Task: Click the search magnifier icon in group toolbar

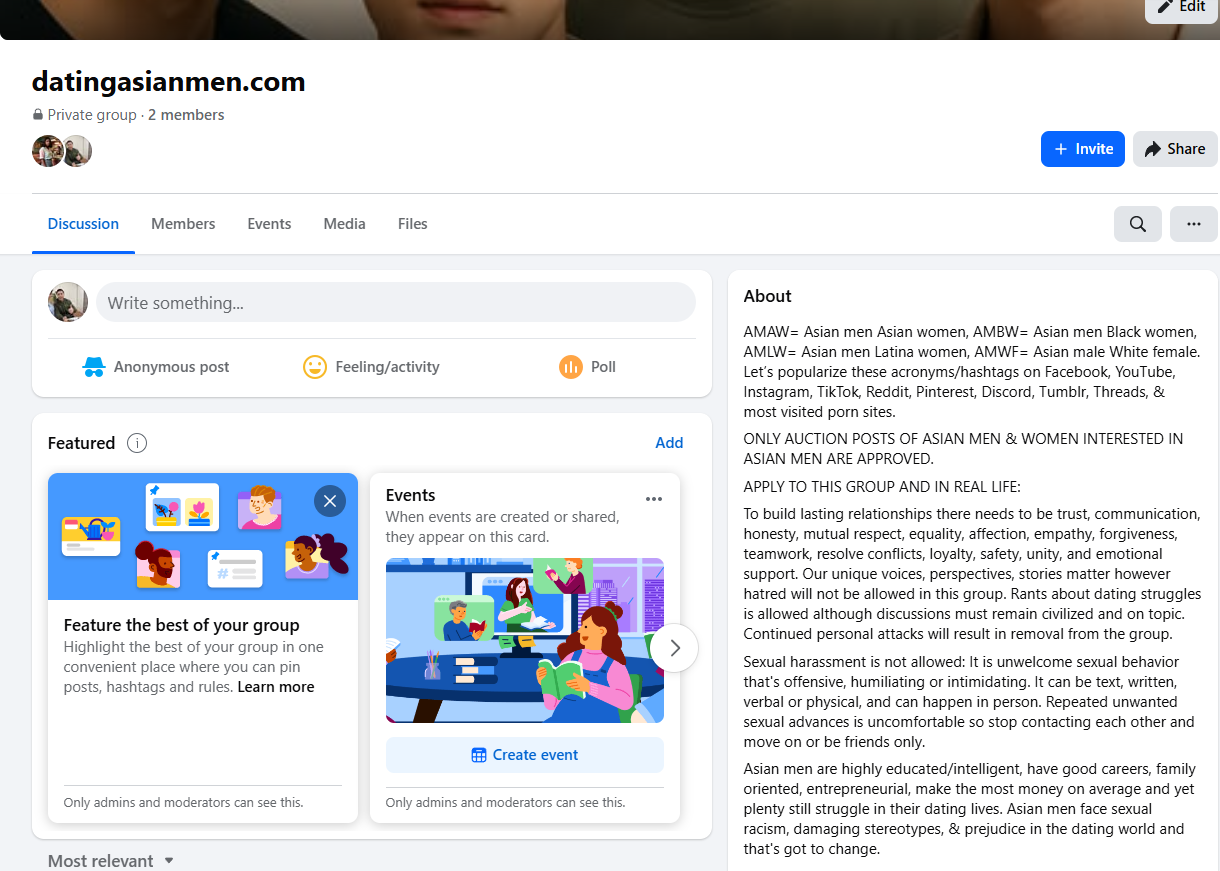Action: (1137, 224)
